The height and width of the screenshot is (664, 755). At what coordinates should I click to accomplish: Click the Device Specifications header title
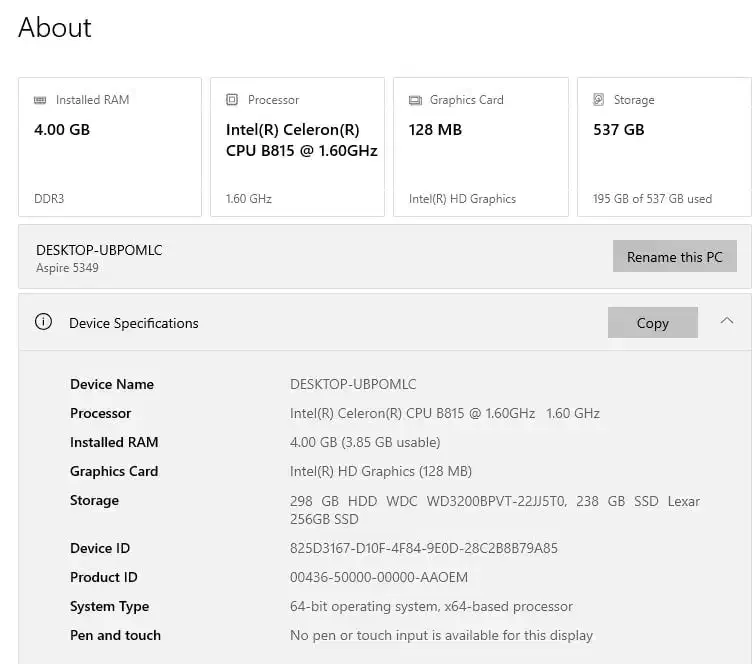[134, 323]
